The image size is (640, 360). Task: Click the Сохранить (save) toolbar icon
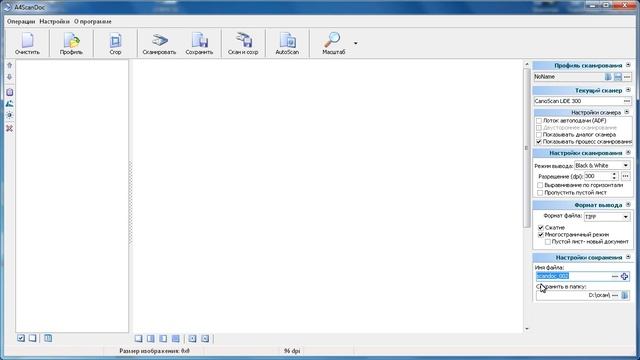(199, 43)
